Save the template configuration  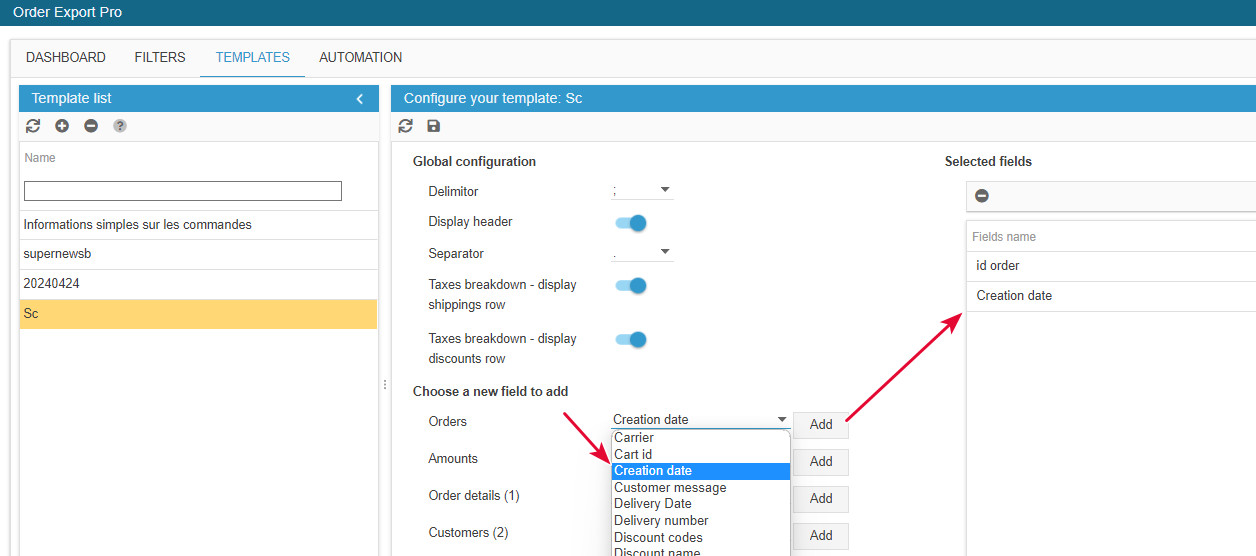[x=433, y=126]
